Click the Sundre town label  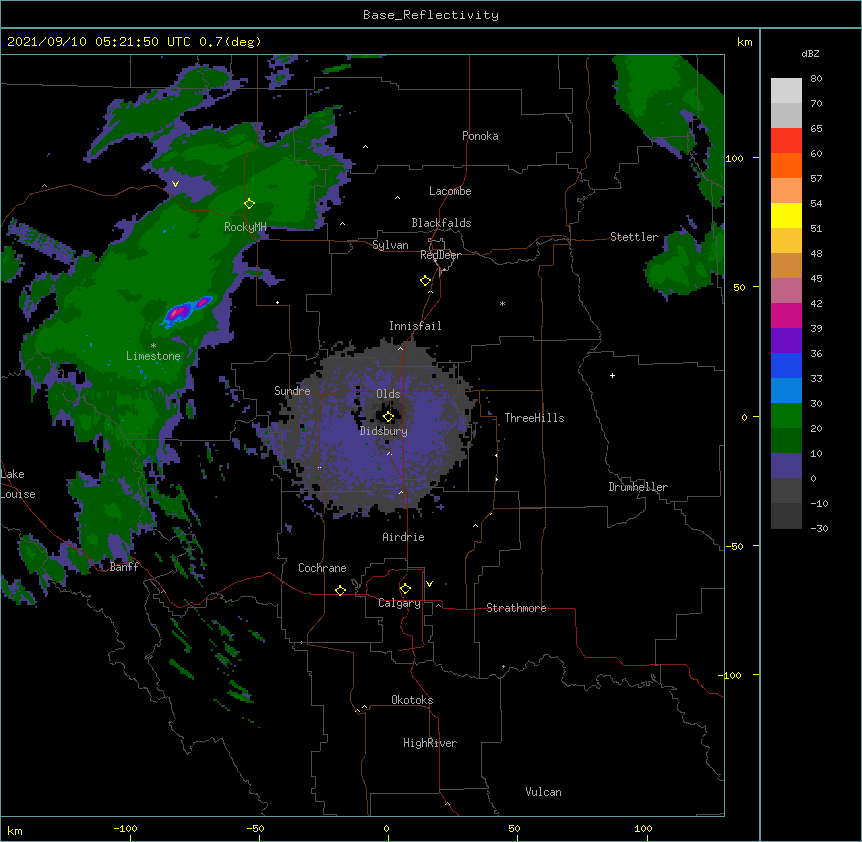click(292, 391)
